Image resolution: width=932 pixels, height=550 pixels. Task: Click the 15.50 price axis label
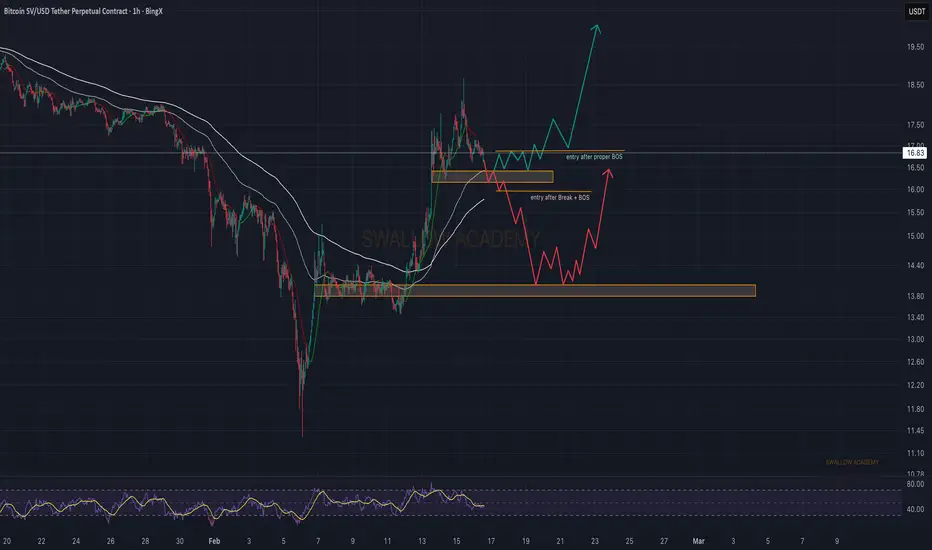point(915,212)
